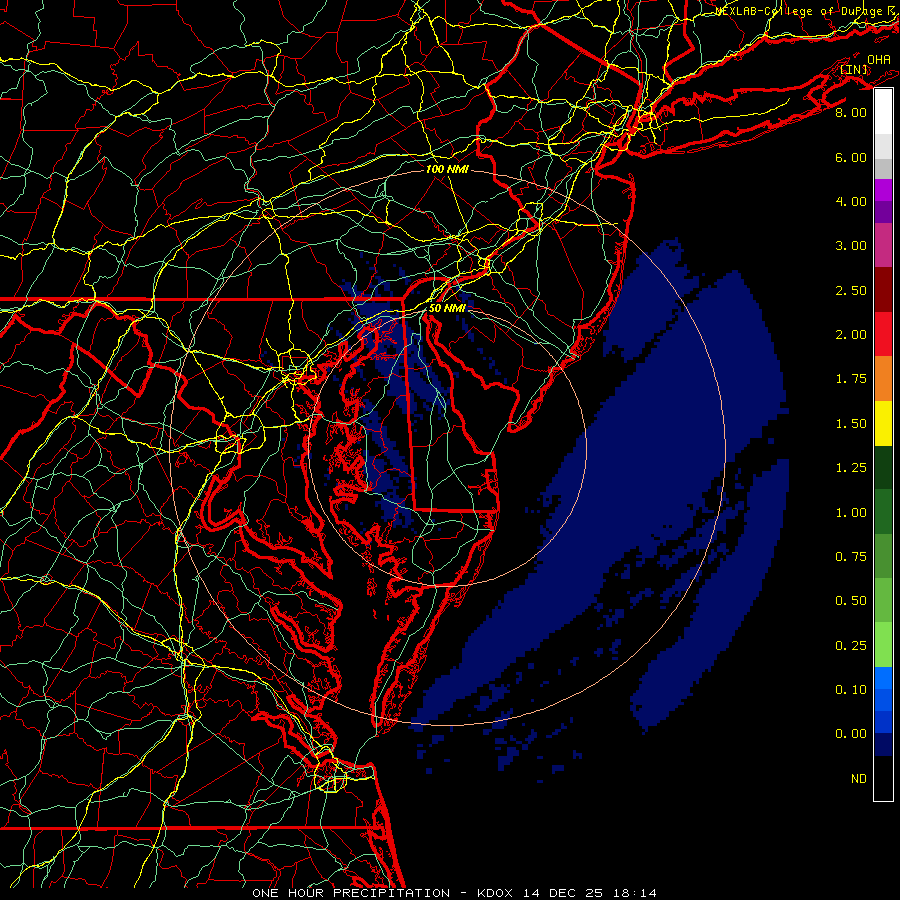This screenshot has height=900, width=900.
Task: Click the 1.25 legend value
Action: point(851,468)
